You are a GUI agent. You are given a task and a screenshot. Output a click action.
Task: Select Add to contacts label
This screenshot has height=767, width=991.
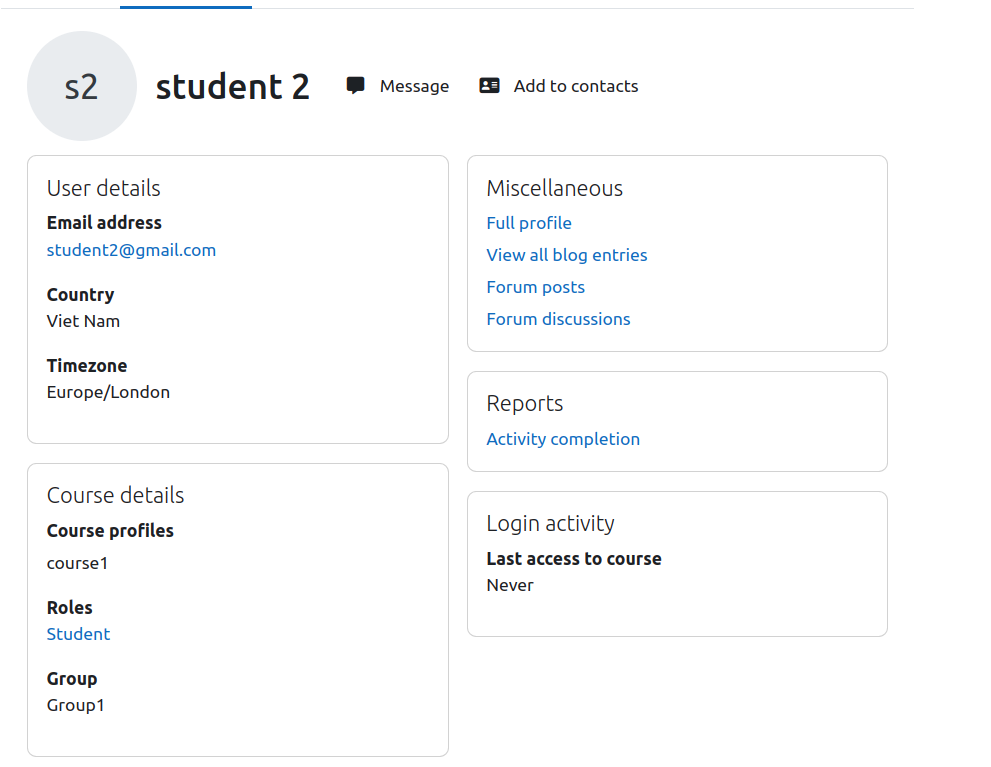(x=576, y=86)
